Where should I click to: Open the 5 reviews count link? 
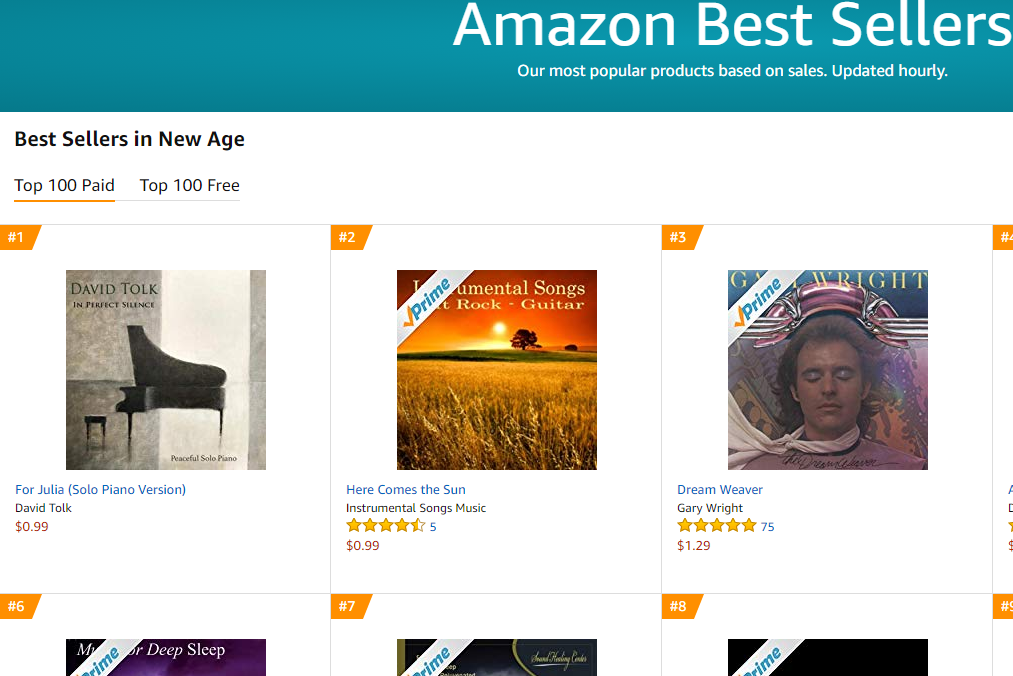433,527
